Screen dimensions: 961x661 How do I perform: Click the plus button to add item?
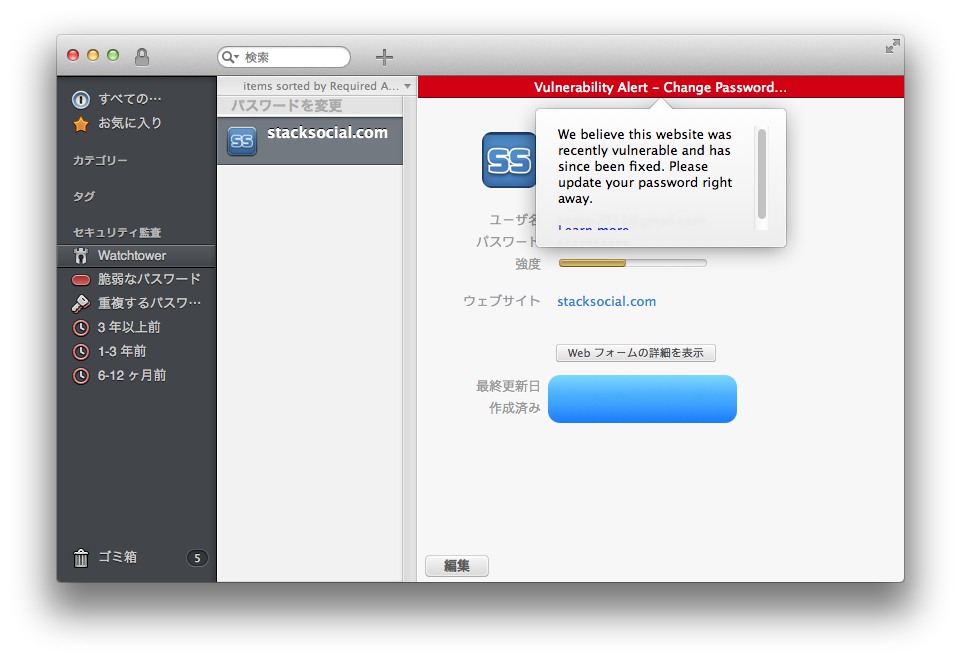coord(384,57)
